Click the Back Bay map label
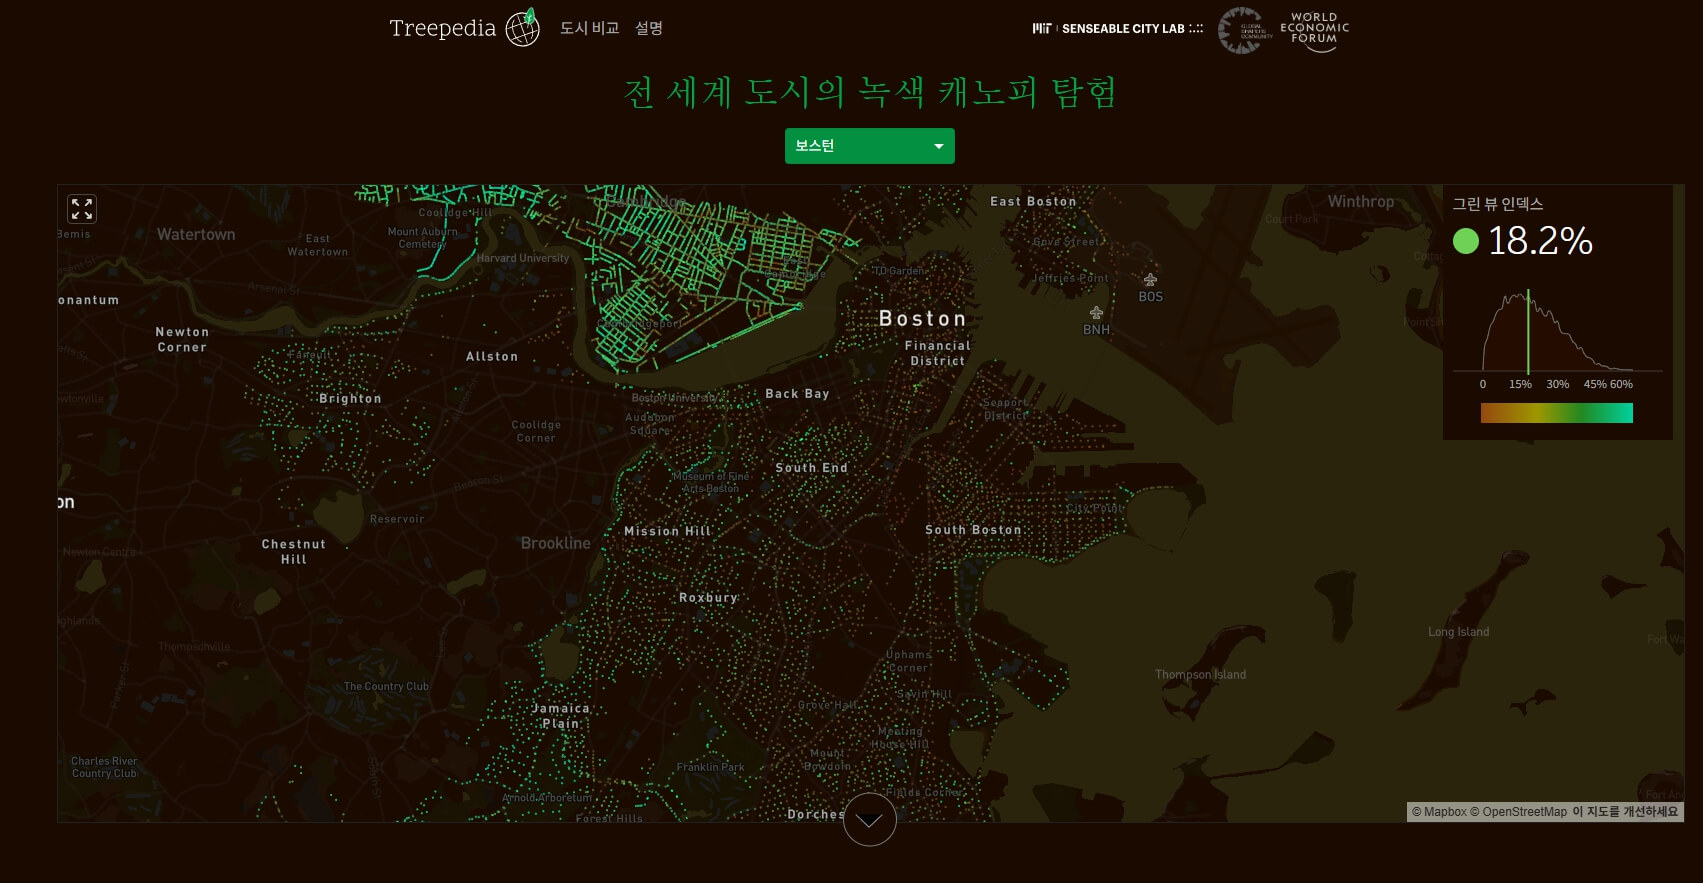The width and height of the screenshot is (1703, 883). (797, 394)
